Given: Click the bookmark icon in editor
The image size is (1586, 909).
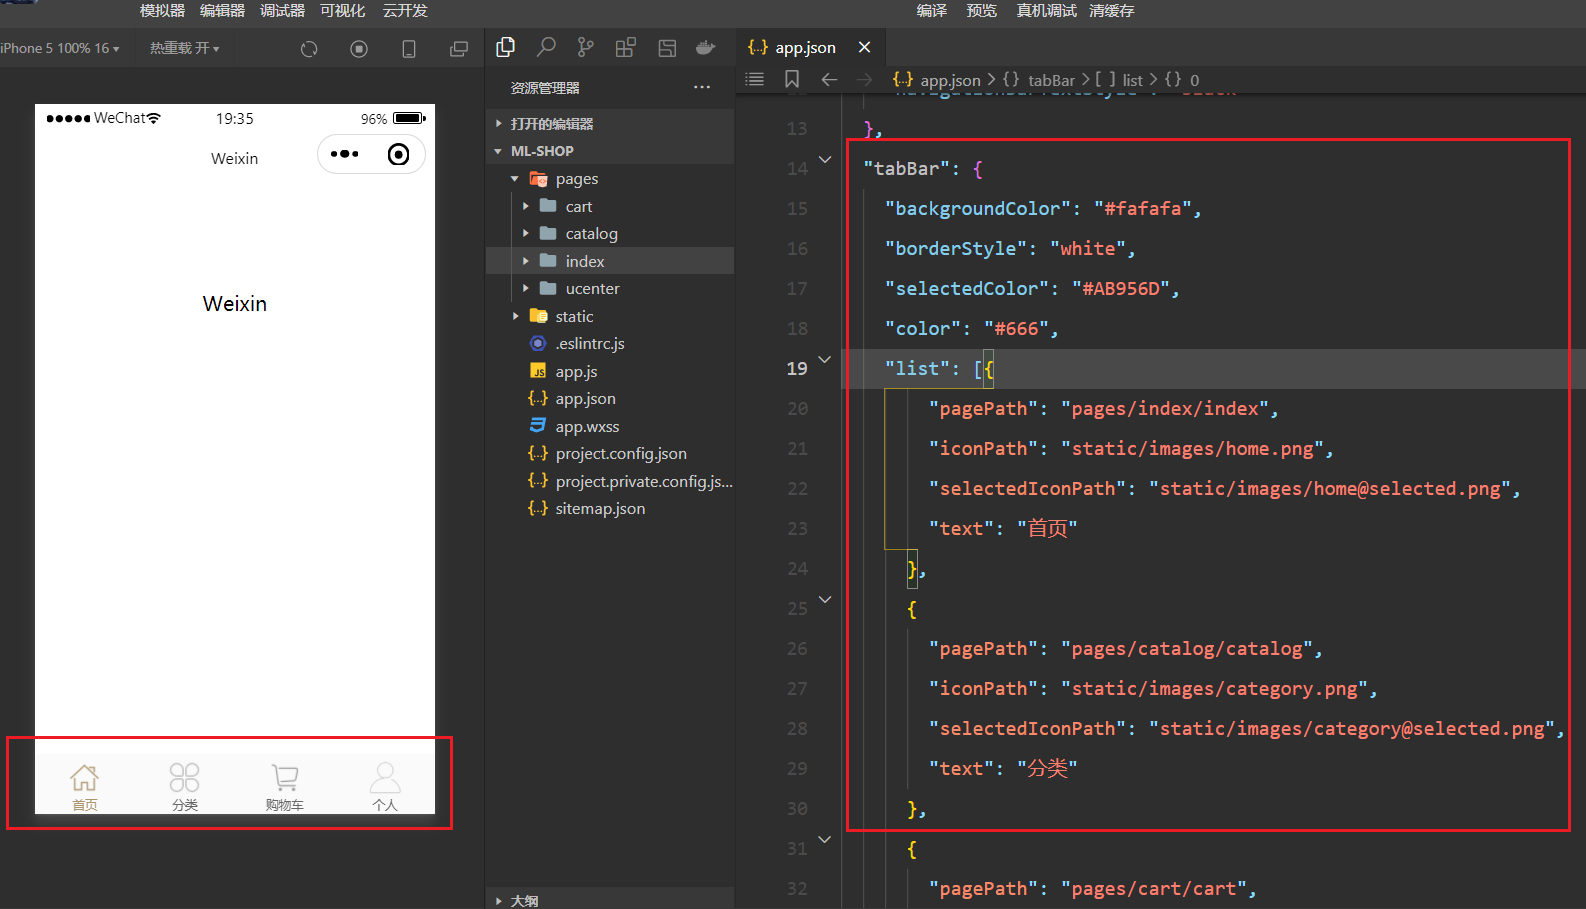Looking at the screenshot, I should (792, 79).
